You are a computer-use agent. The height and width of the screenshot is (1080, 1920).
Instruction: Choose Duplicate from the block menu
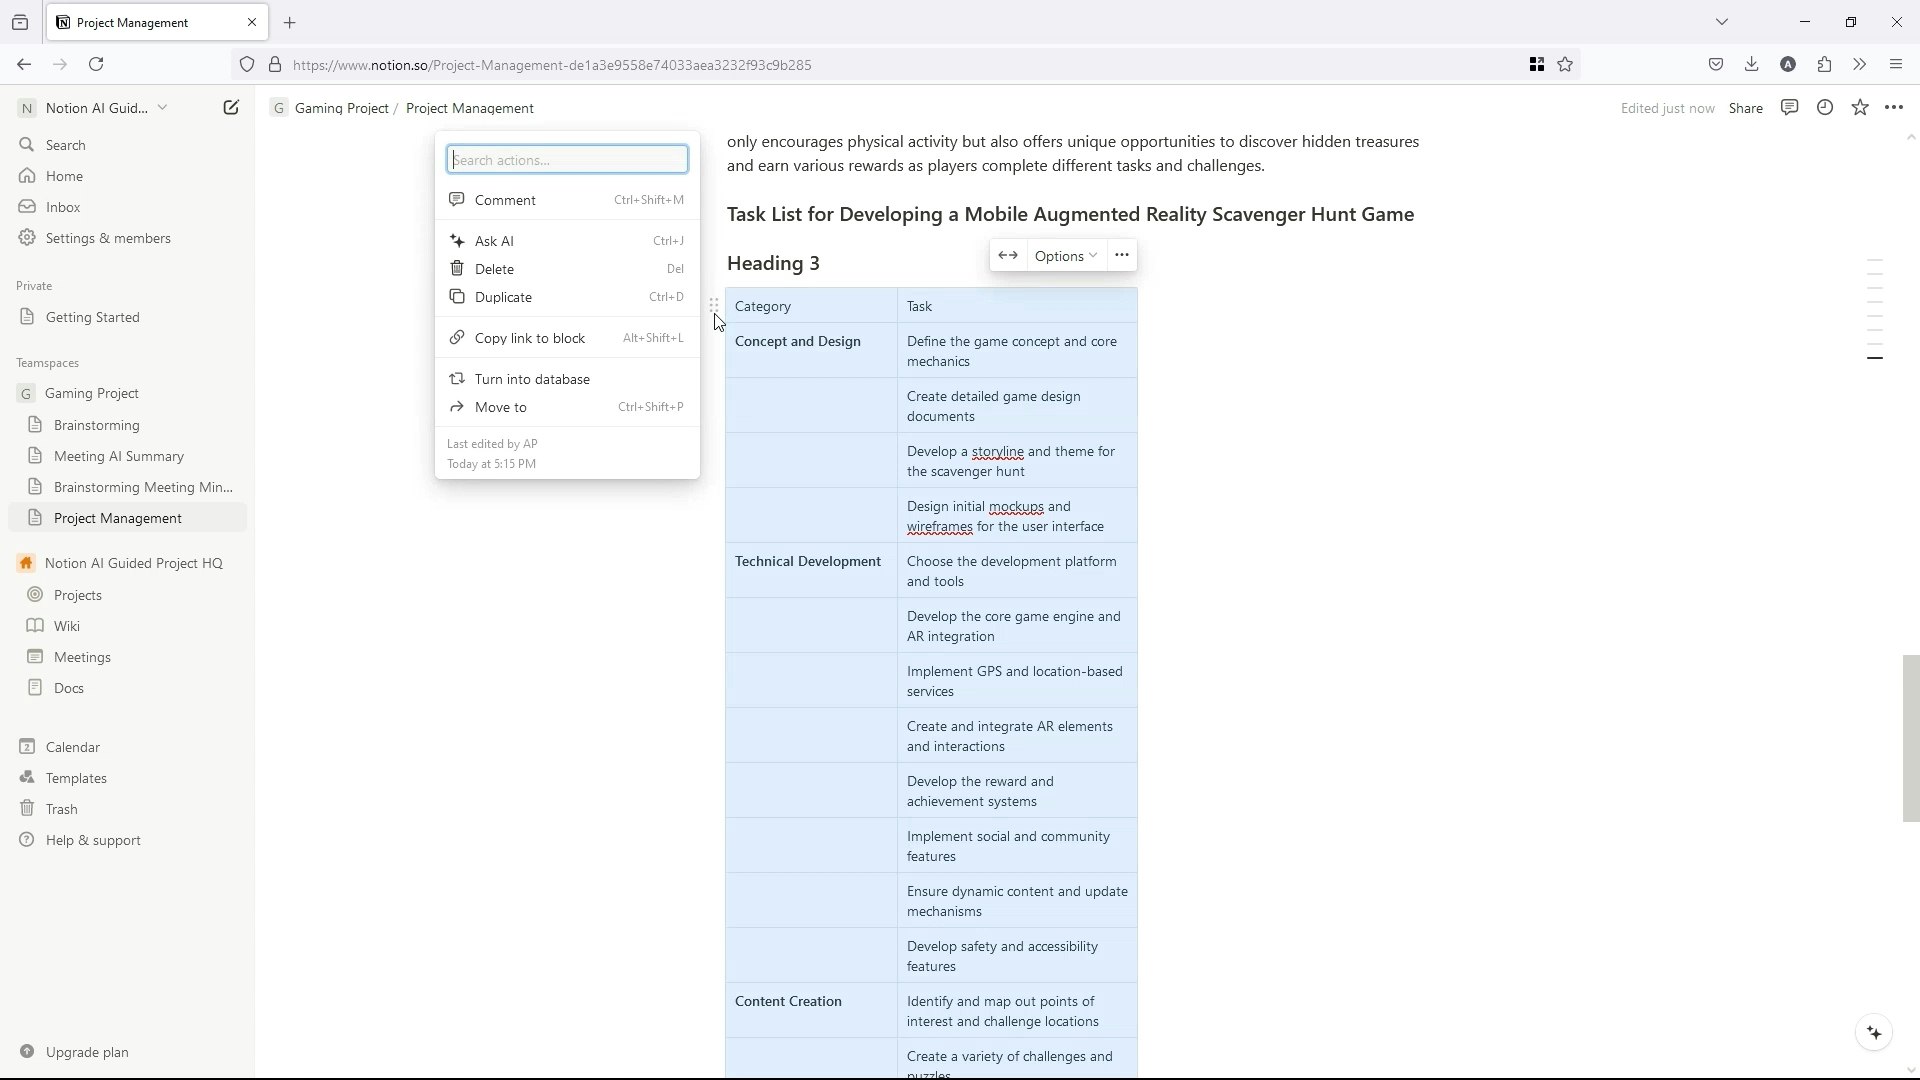pos(503,297)
